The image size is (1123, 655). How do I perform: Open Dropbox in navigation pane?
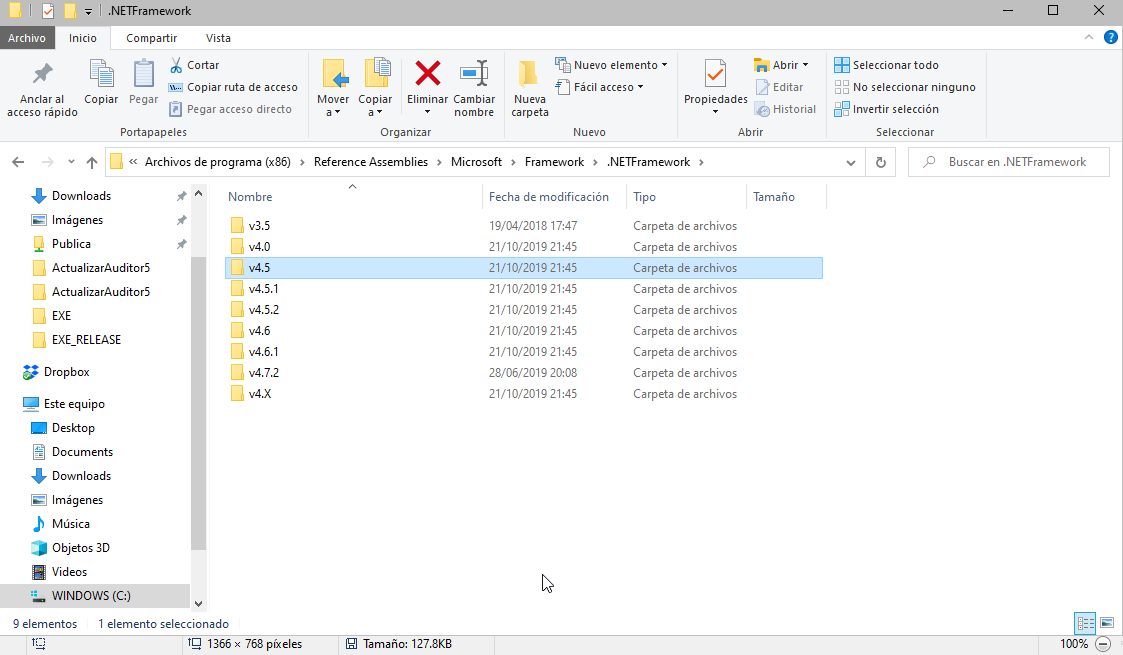[66, 372]
